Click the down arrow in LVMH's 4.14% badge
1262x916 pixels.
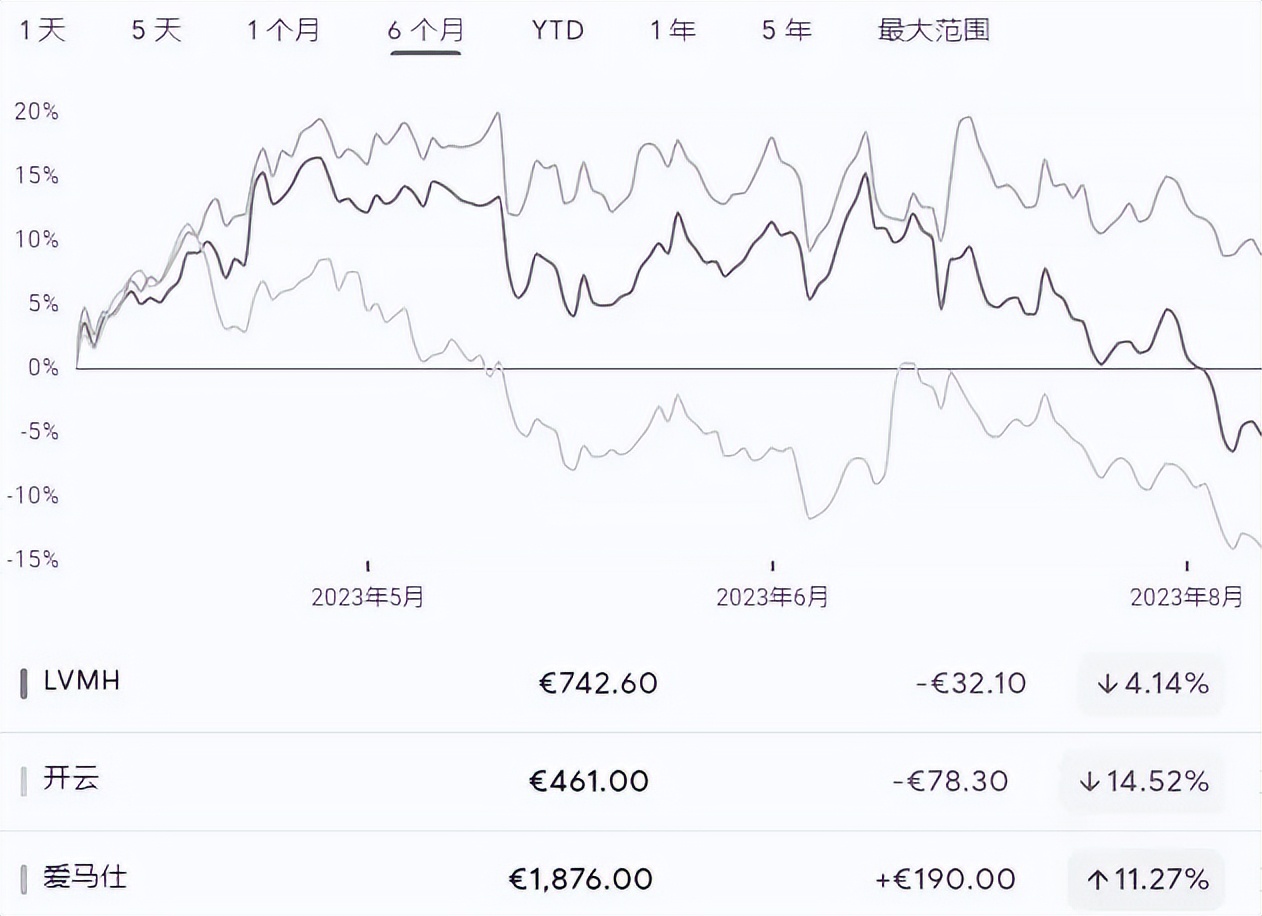(x=1106, y=684)
